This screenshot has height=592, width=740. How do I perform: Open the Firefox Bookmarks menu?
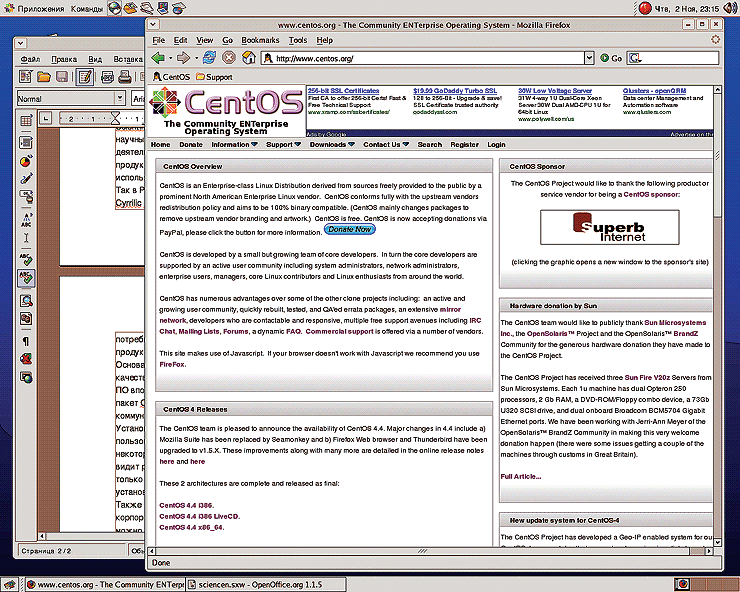click(x=260, y=40)
